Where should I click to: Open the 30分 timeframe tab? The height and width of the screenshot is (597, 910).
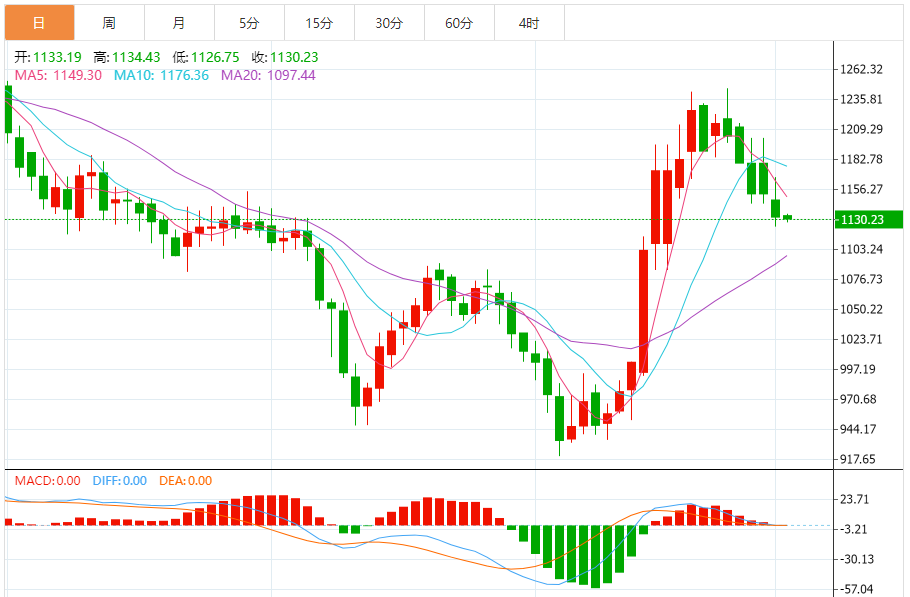tap(389, 23)
